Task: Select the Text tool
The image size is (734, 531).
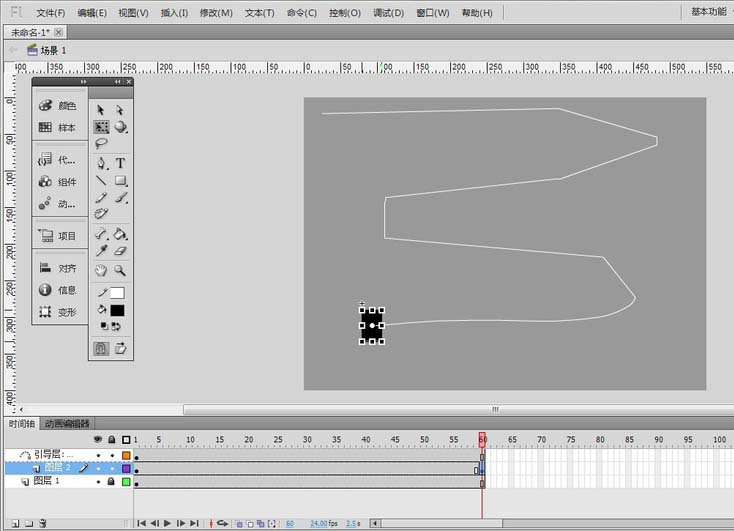Action: pos(121,163)
